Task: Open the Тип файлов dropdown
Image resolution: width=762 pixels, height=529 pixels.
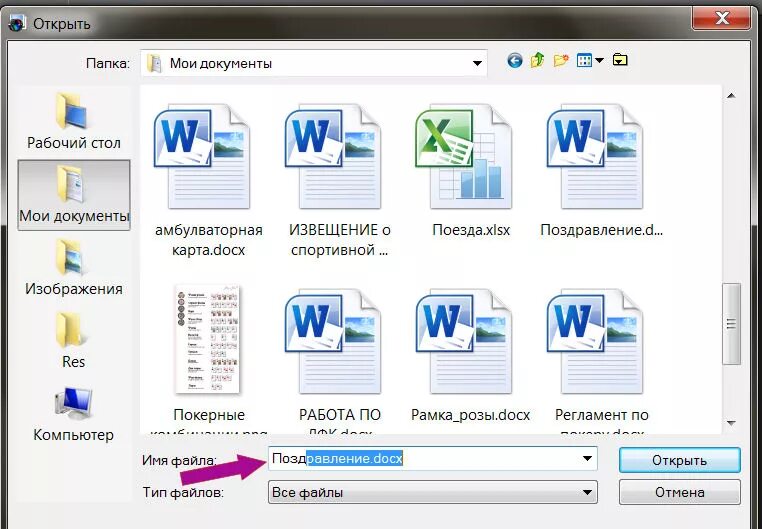Action: point(433,493)
